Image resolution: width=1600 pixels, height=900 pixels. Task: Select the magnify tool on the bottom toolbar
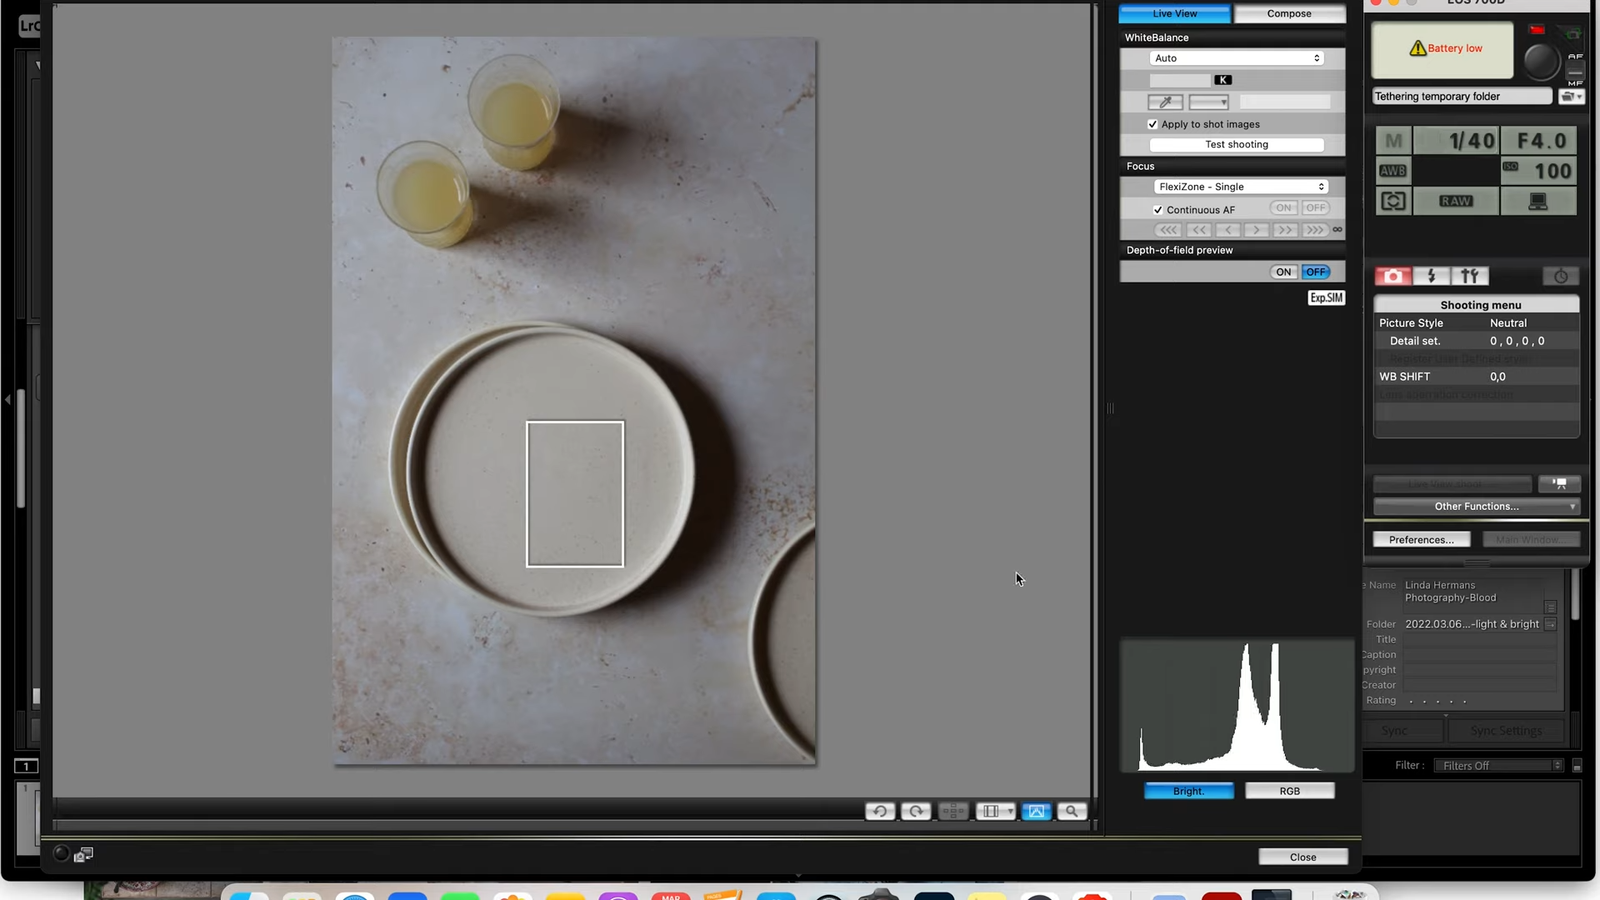[1071, 811]
